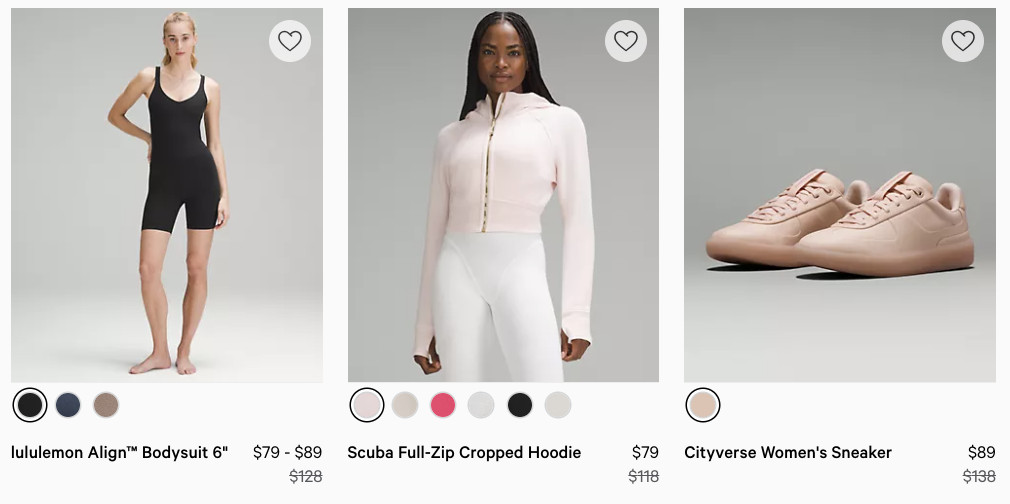1010x504 pixels.
Task: Click the $79 - $89 bodysuit price
Action: 287,452
